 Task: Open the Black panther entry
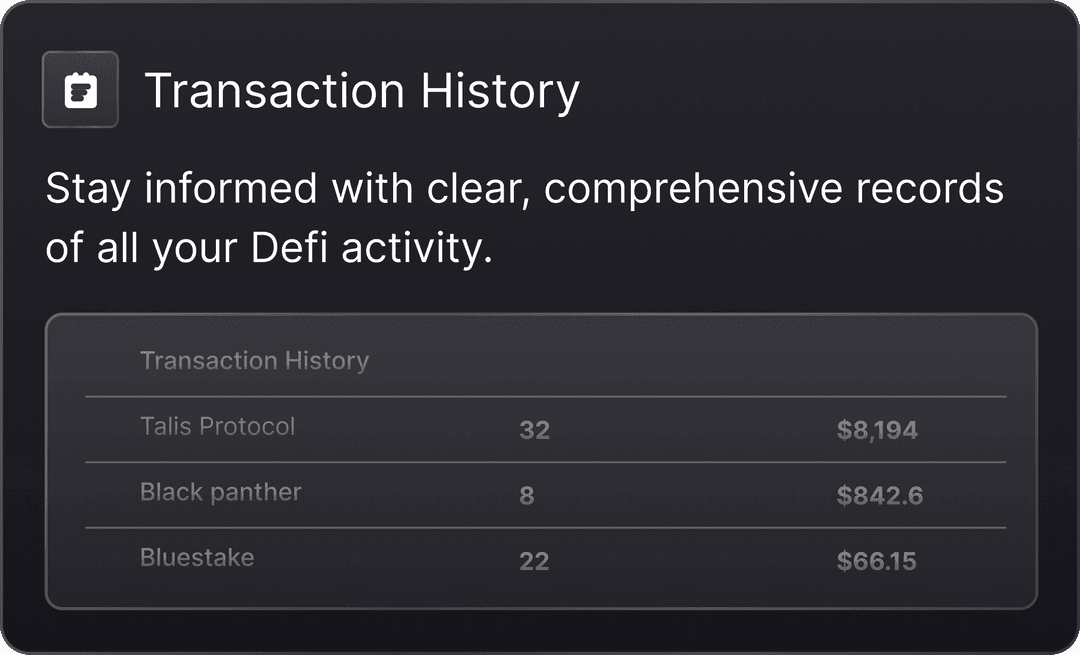coord(220,492)
